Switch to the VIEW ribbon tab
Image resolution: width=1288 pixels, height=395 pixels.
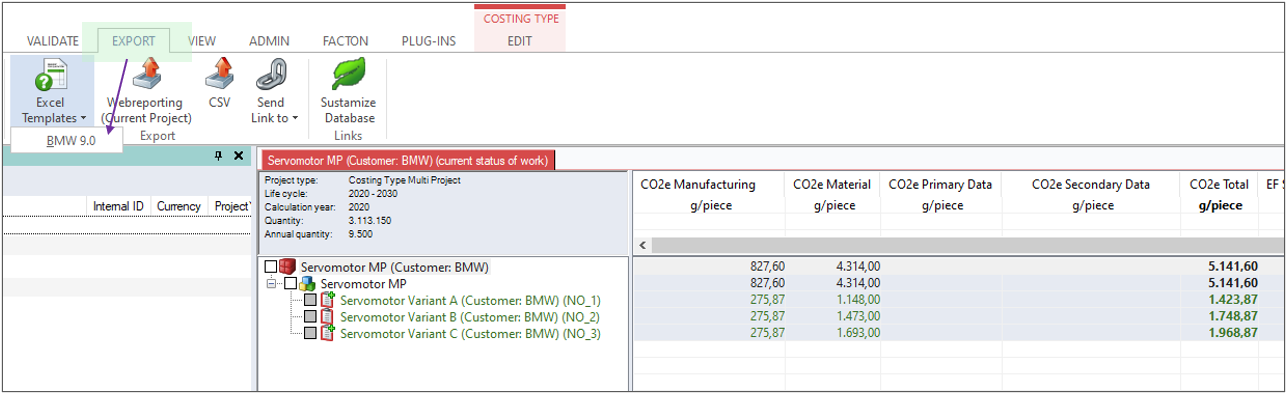tap(202, 41)
